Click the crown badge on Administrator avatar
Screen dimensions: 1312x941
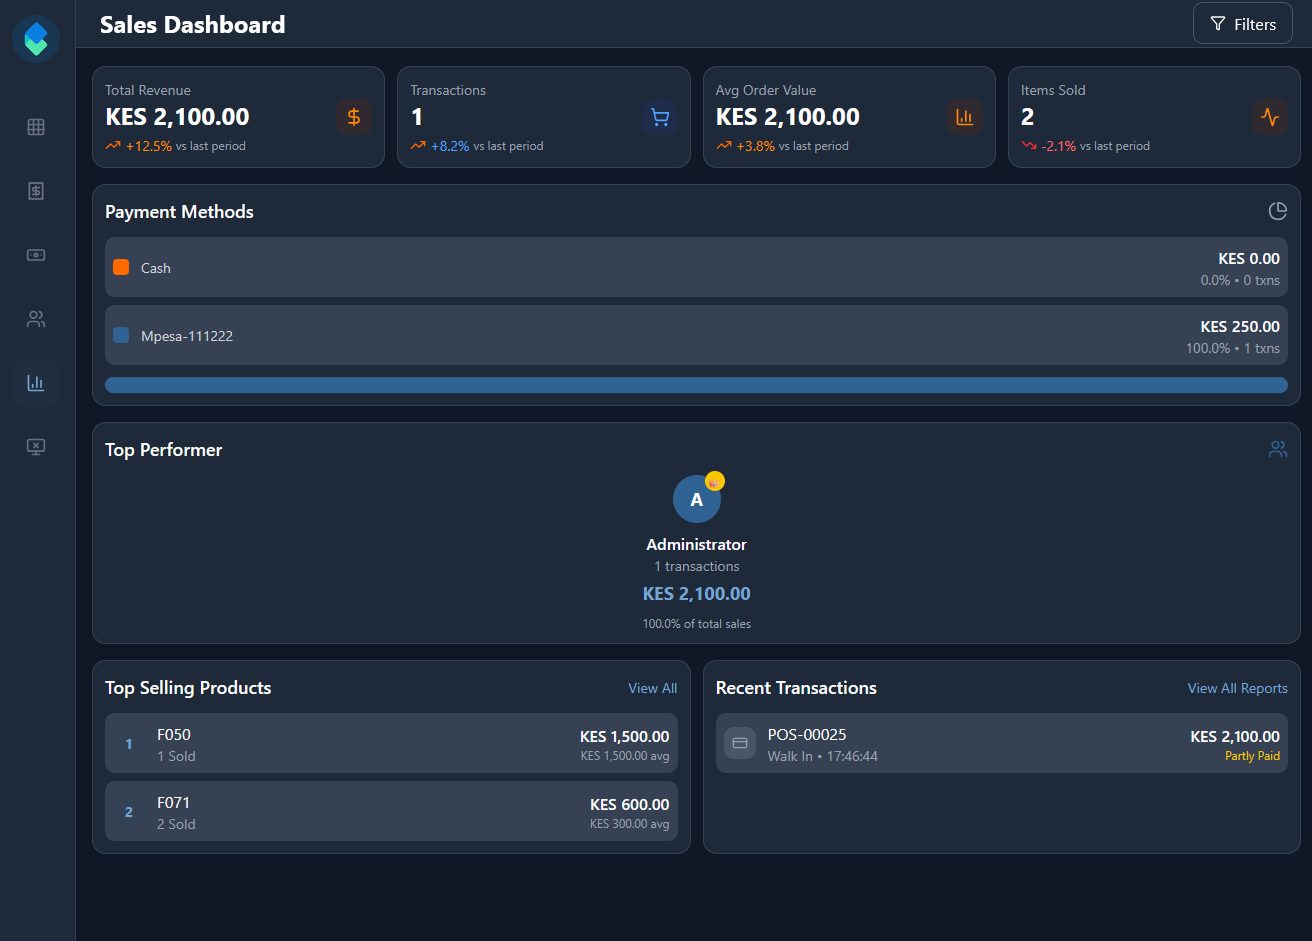pyautogui.click(x=714, y=481)
